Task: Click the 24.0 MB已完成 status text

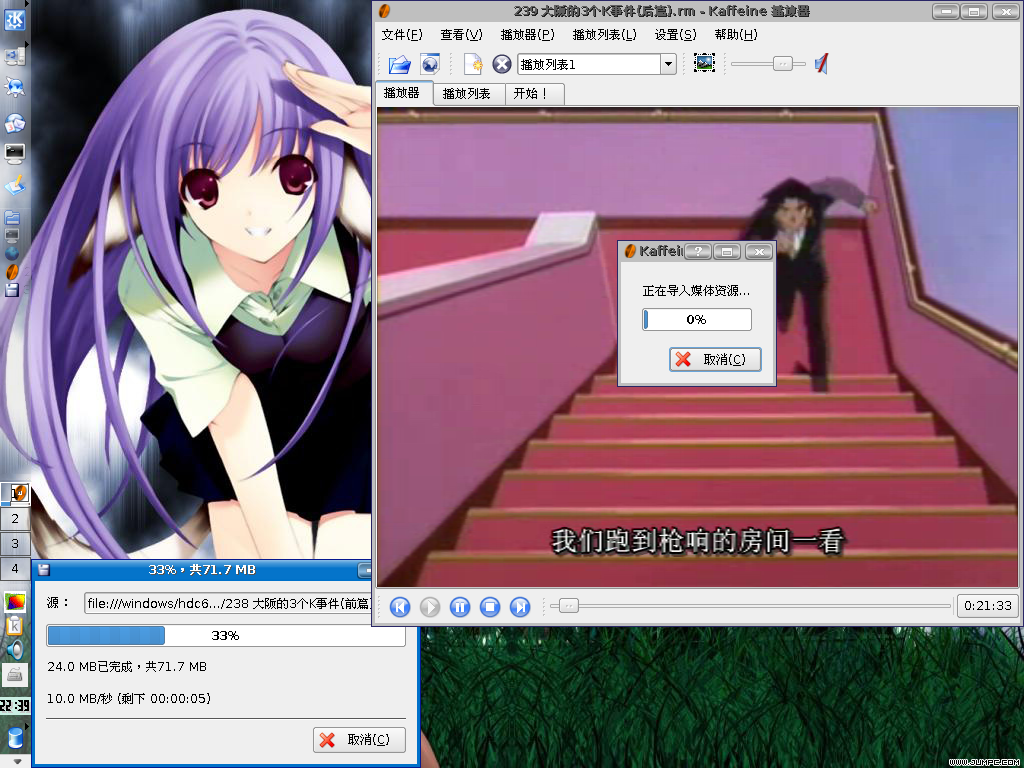Action: (x=127, y=667)
